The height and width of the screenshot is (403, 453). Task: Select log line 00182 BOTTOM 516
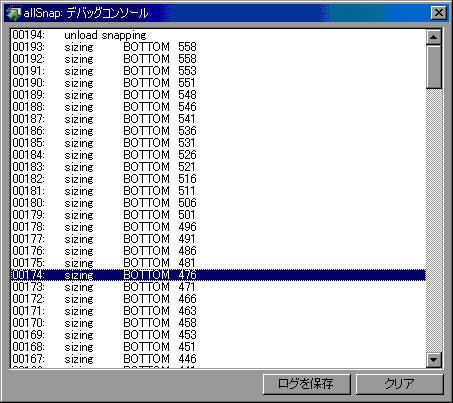click(x=218, y=179)
